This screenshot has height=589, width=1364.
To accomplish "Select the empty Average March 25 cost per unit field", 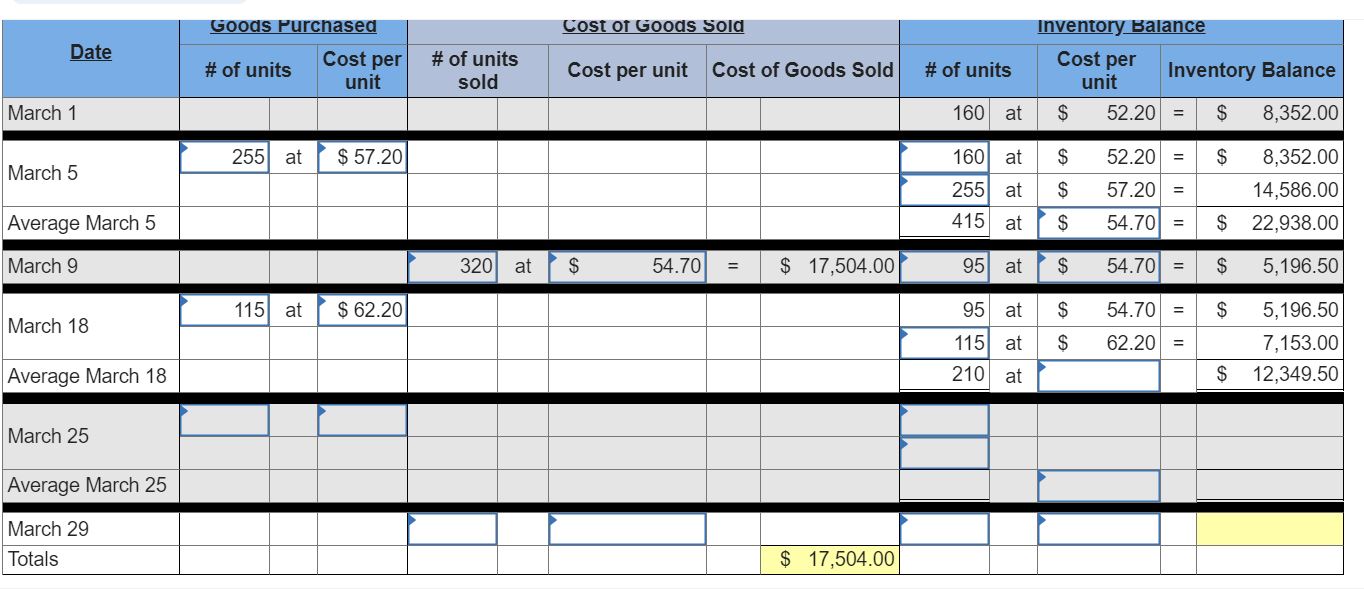I will pyautogui.click(x=1099, y=485).
